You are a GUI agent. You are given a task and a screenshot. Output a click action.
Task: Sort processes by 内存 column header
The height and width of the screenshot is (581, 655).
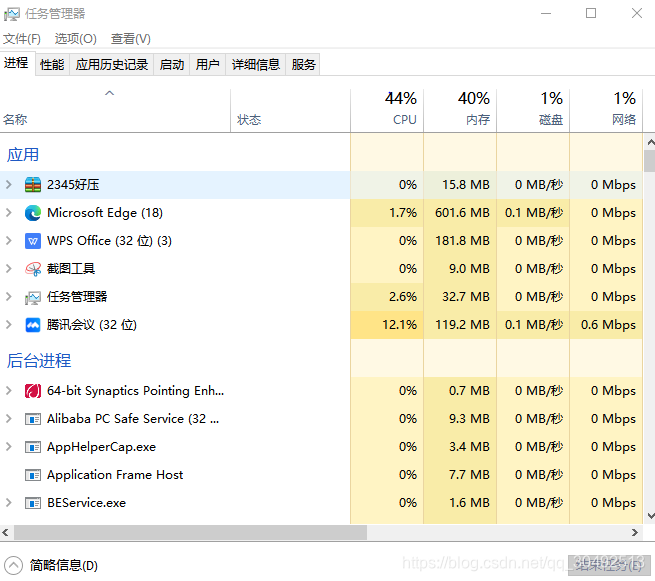point(460,111)
